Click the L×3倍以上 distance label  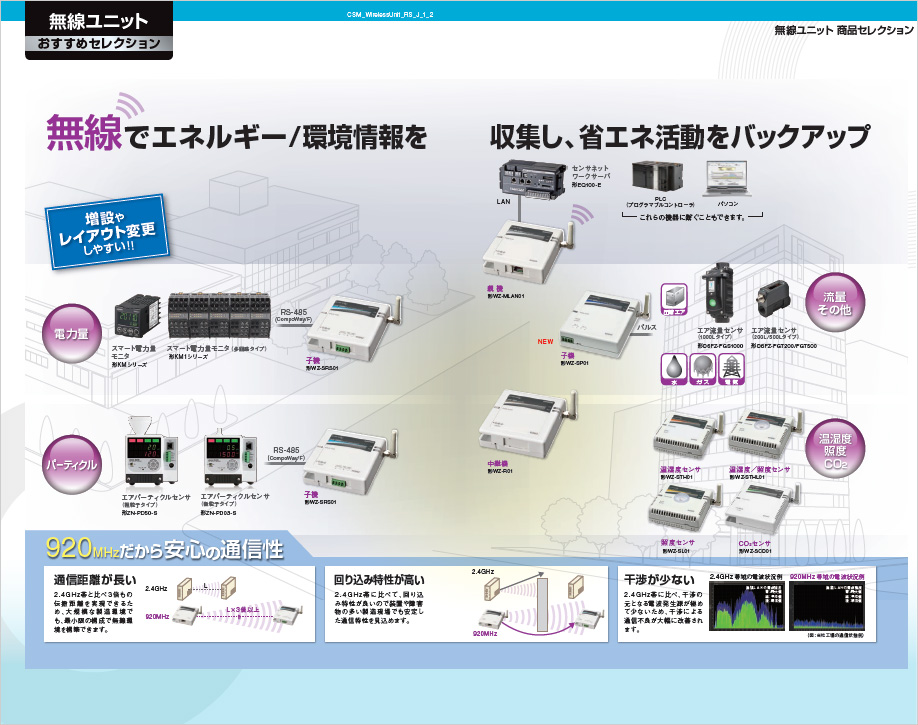tap(242, 610)
